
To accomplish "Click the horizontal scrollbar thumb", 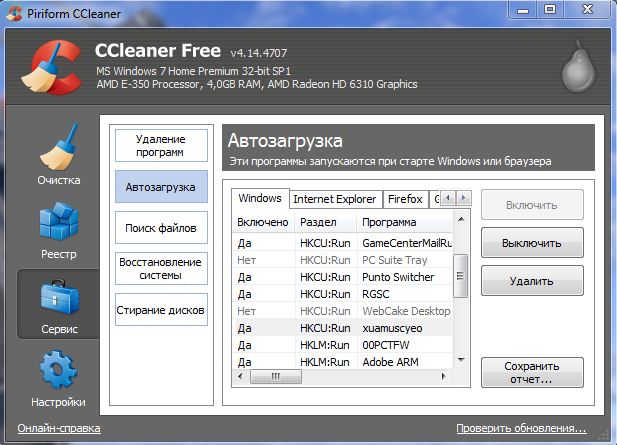I will tap(276, 376).
